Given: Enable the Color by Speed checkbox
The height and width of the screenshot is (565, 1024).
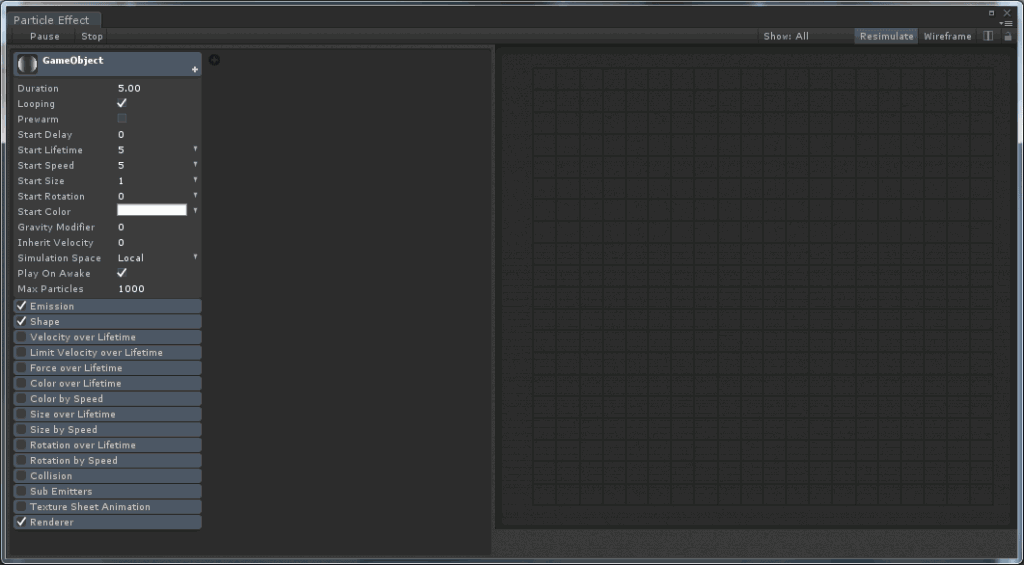Looking at the screenshot, I should click(x=22, y=398).
